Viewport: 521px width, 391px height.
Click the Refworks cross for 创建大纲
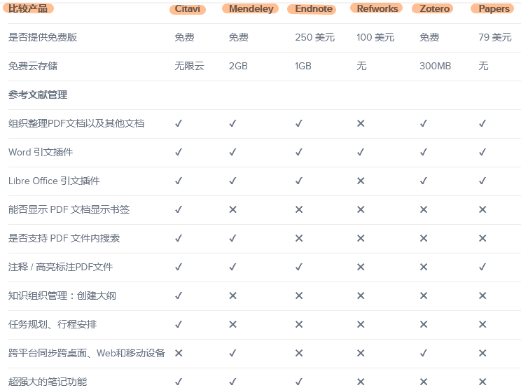tap(360, 296)
